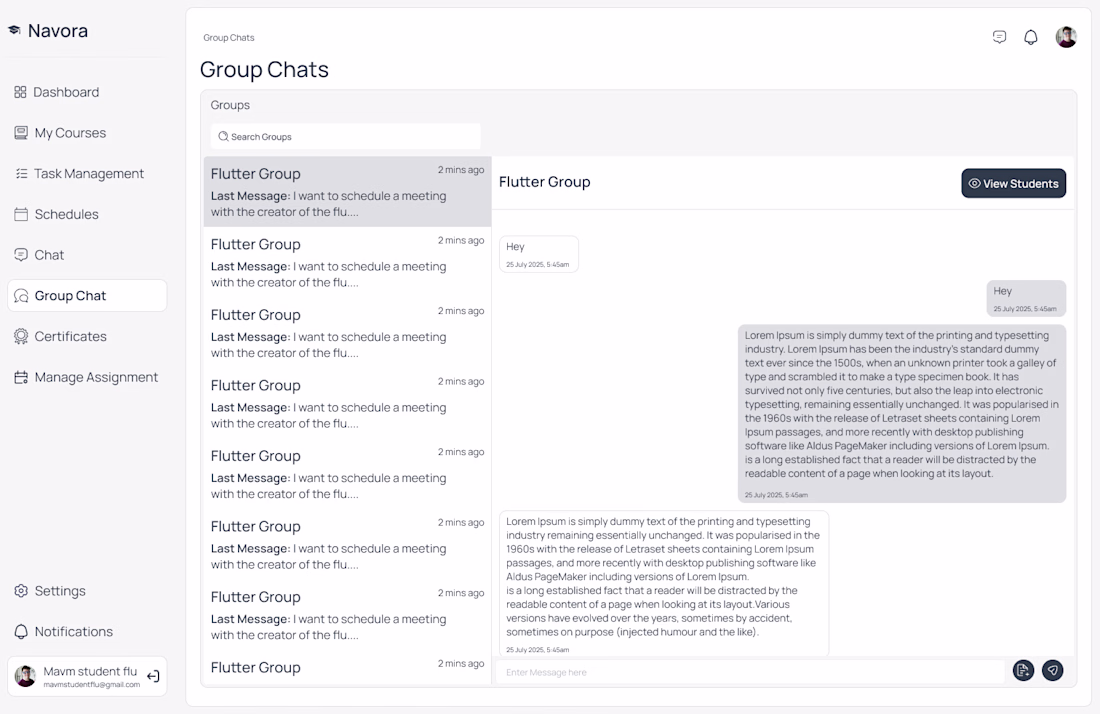Click the Navora graduation cap logo
This screenshot has height=714, width=1100.
tap(14, 31)
